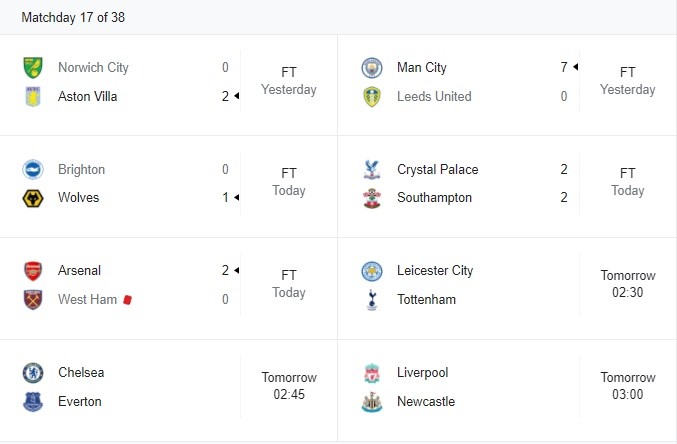This screenshot has height=444, width=677.
Task: Click the Norwich City club crest
Action: tap(33, 68)
